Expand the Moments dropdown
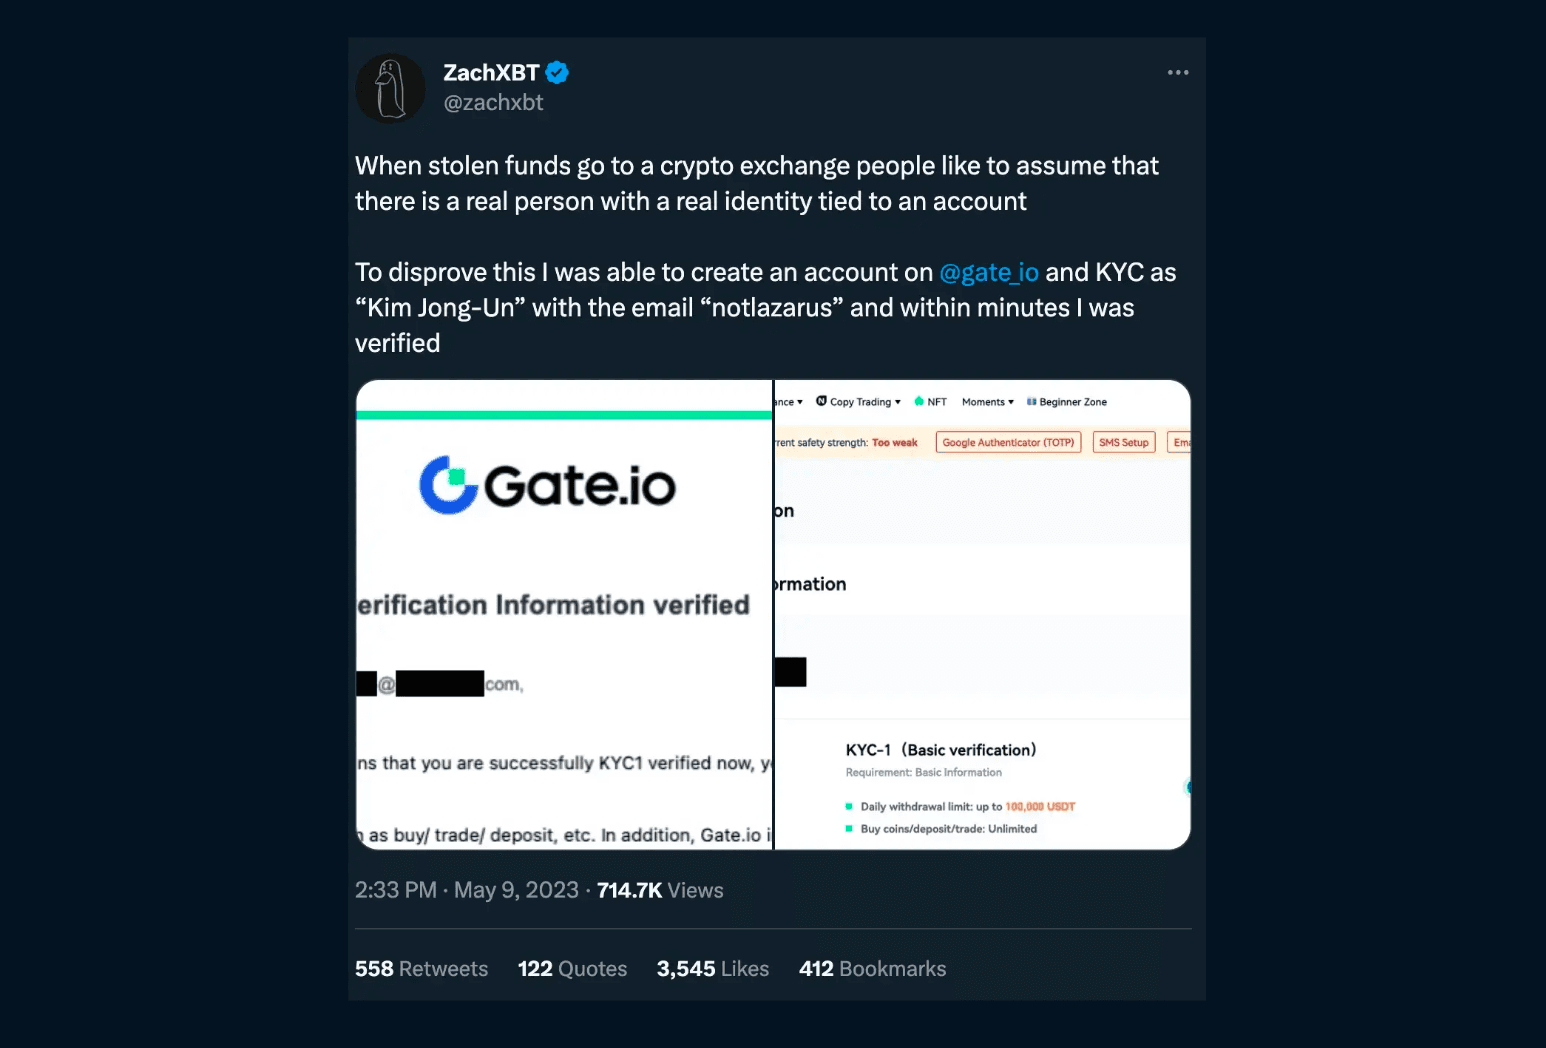The image size is (1546, 1048). pos(987,402)
